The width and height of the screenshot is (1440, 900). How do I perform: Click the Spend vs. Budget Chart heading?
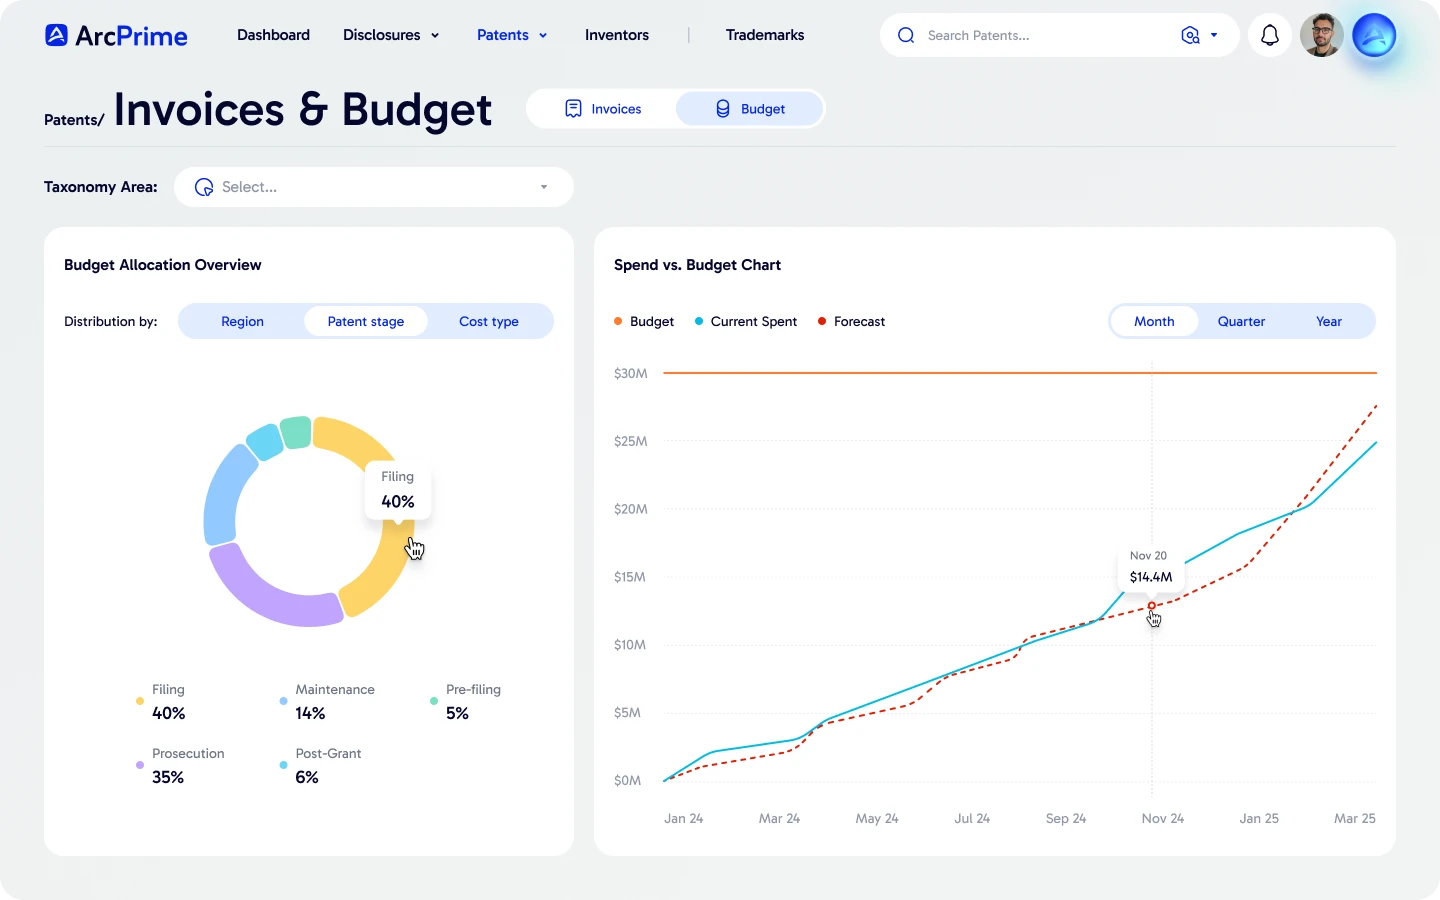697,265
